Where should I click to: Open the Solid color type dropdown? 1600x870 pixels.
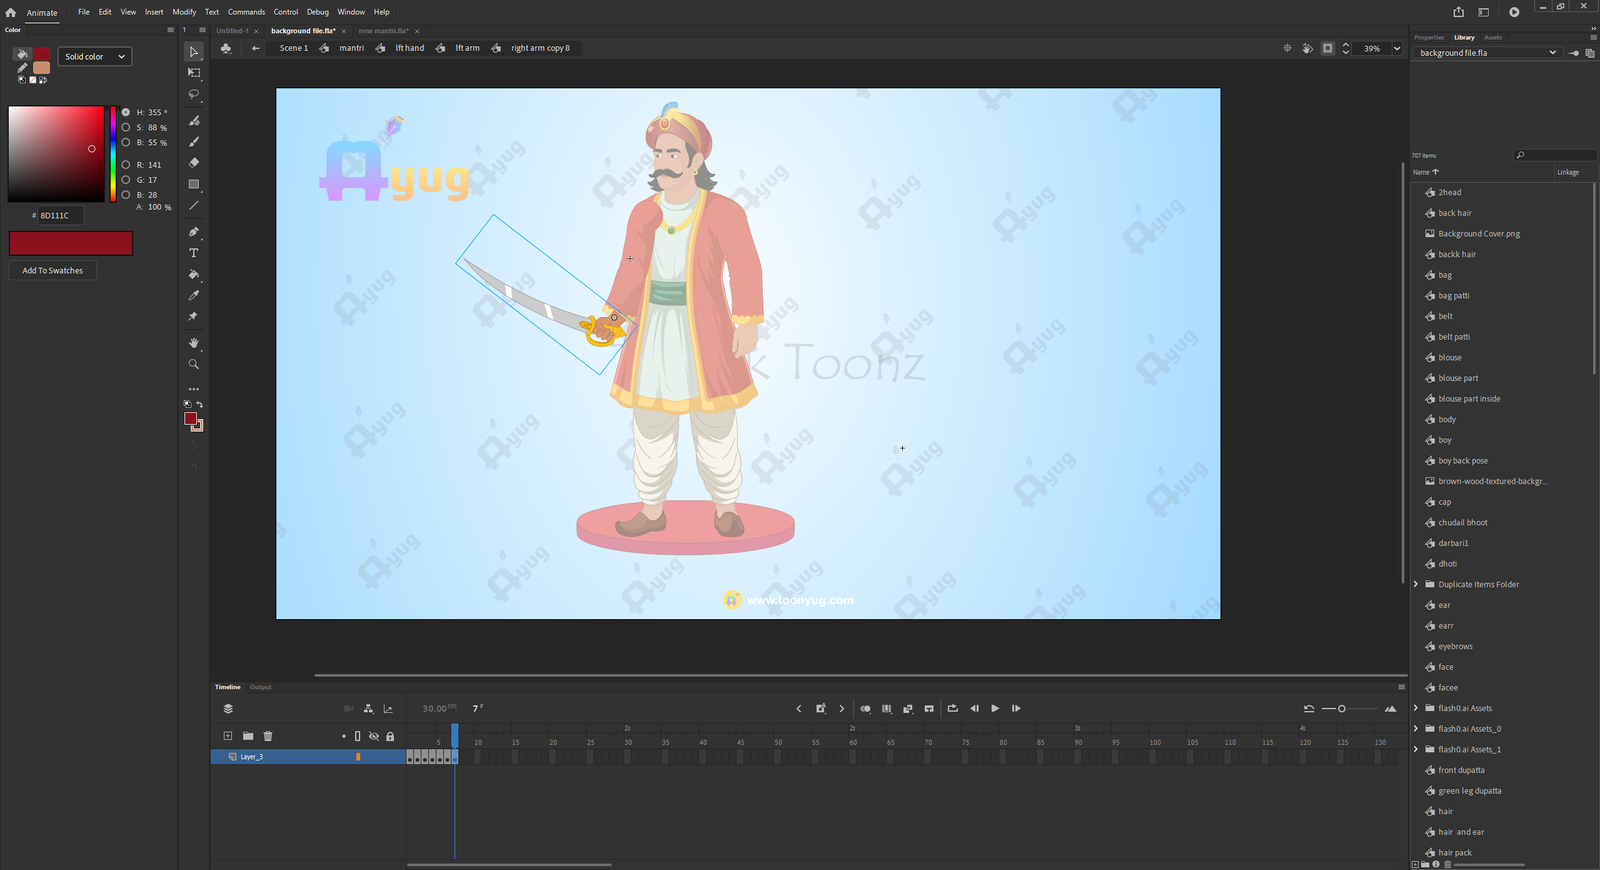click(95, 57)
